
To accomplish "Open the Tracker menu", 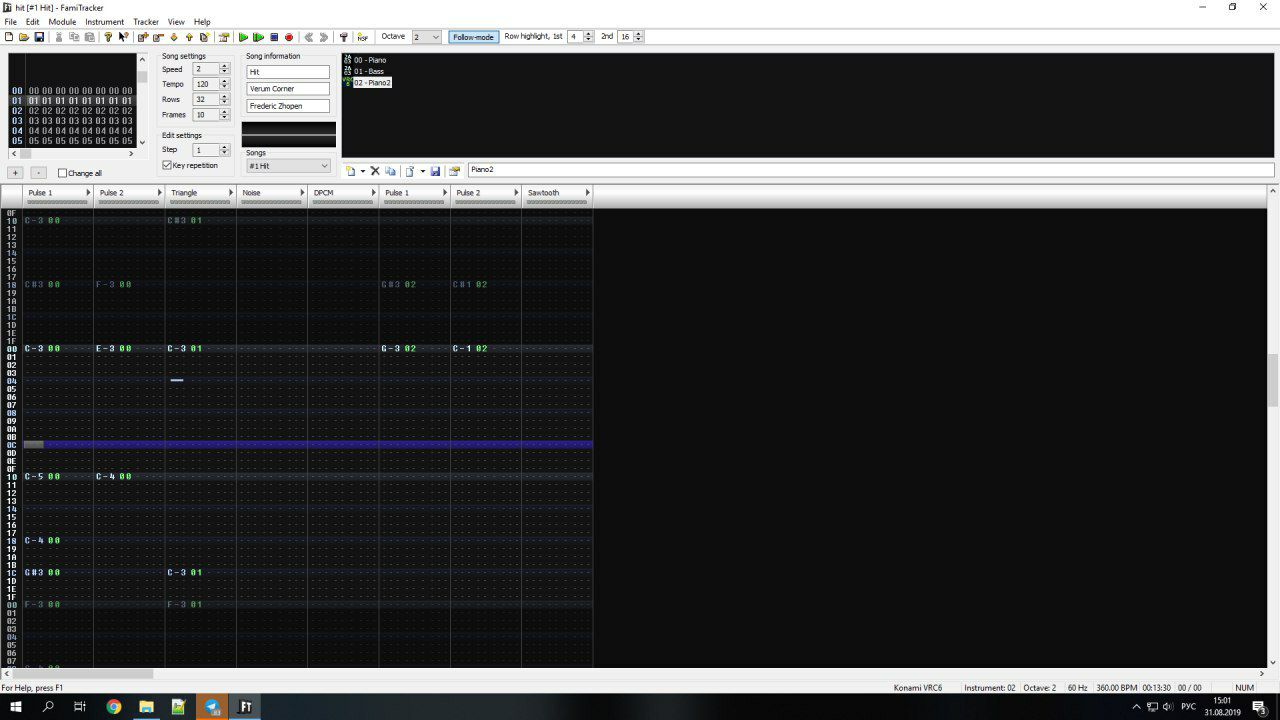I will [146, 21].
